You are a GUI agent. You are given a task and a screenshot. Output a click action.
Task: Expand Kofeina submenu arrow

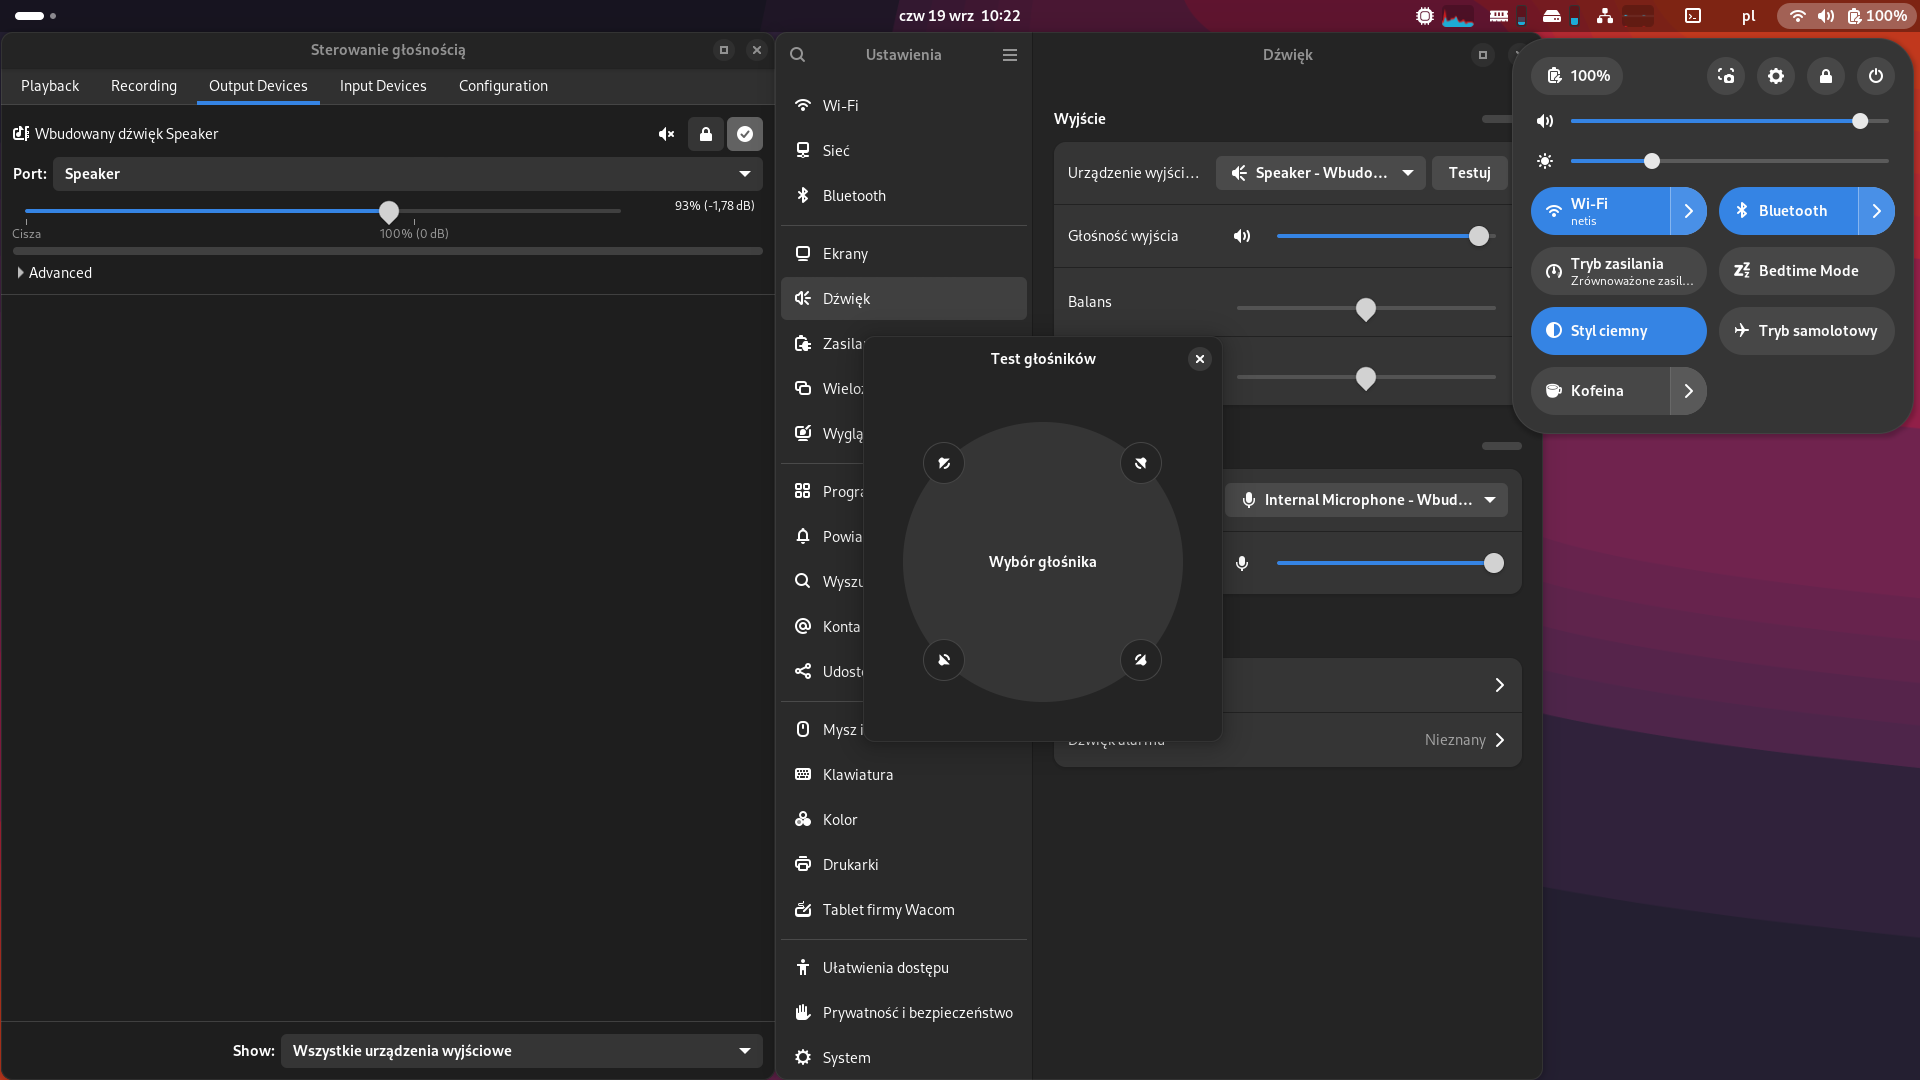pos(1689,391)
